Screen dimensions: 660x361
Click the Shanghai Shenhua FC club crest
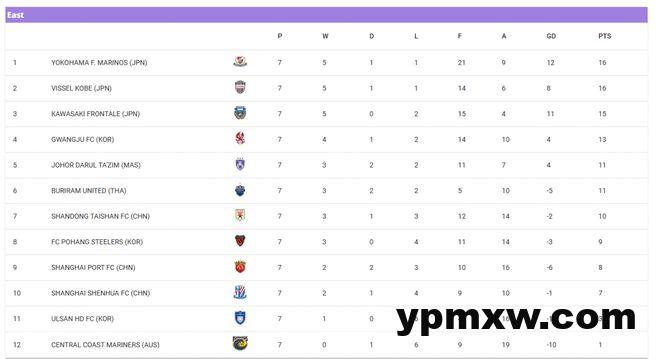click(x=240, y=292)
